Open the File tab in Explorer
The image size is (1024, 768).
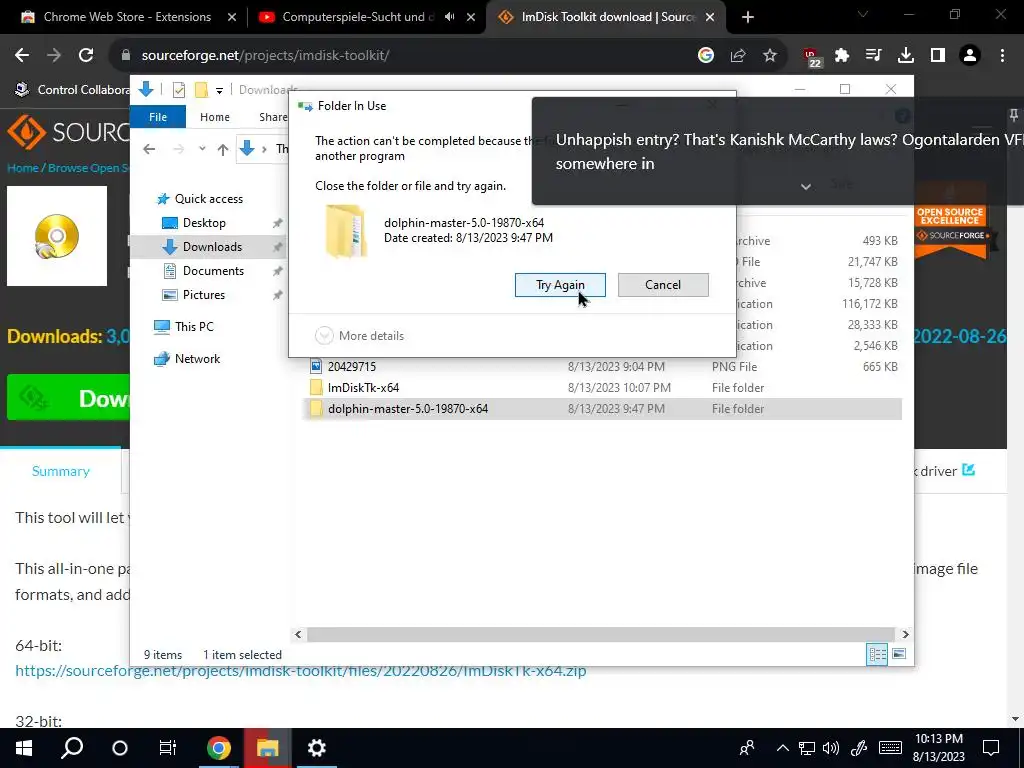pos(158,117)
